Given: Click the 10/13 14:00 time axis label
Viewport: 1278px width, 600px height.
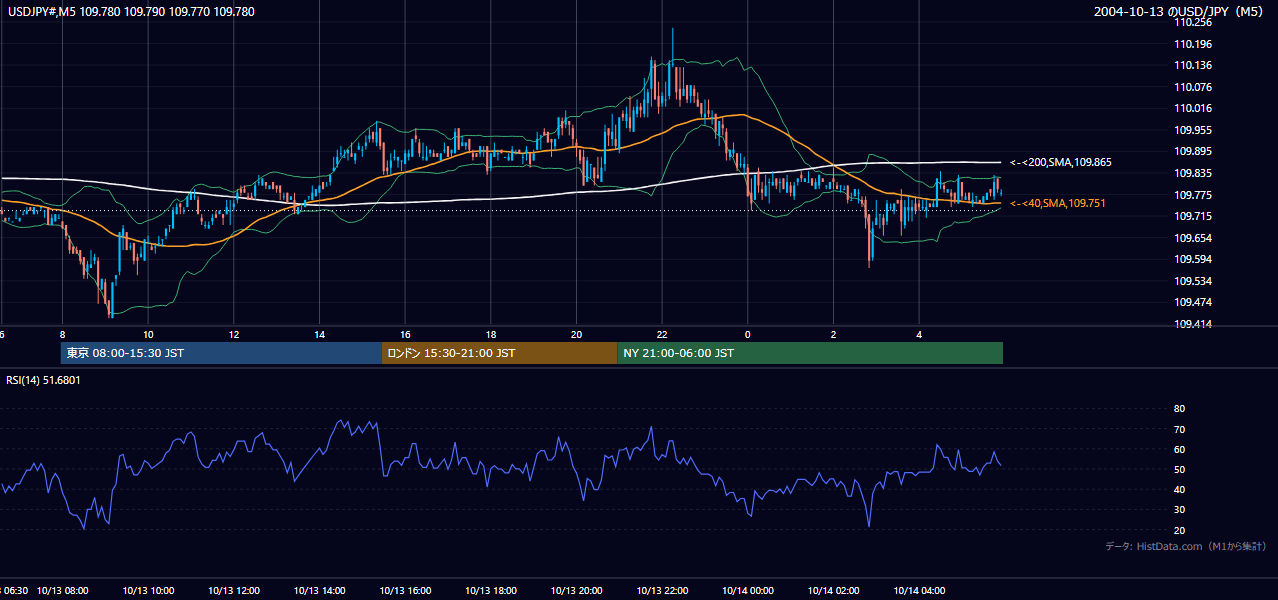Looking at the screenshot, I should point(320,590).
